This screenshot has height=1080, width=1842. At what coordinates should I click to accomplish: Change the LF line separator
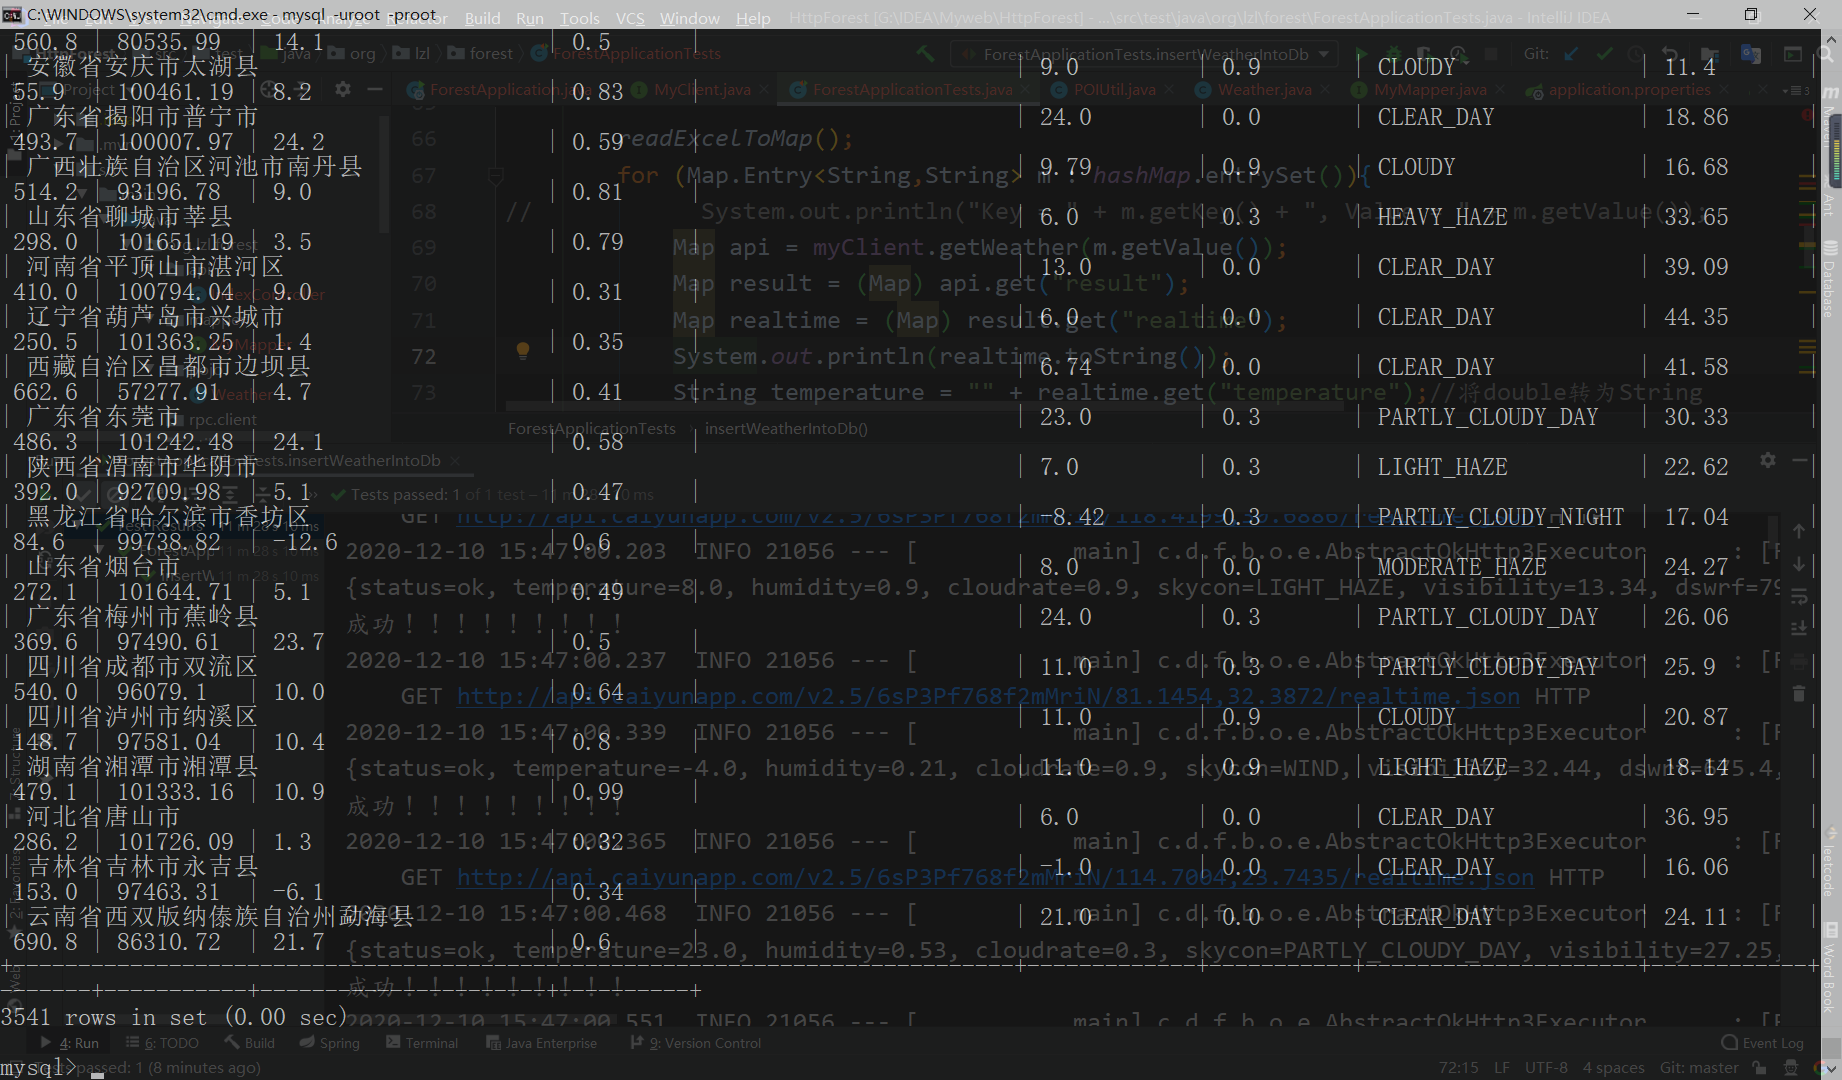click(1502, 1068)
